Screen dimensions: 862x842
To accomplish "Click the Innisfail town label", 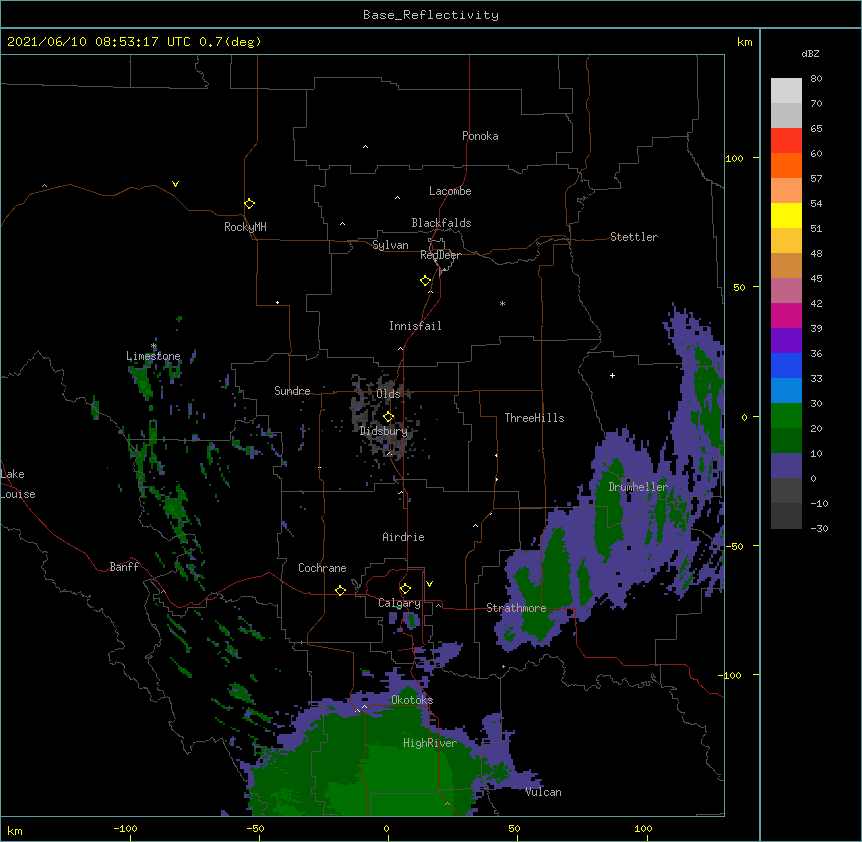I will click(x=415, y=326).
